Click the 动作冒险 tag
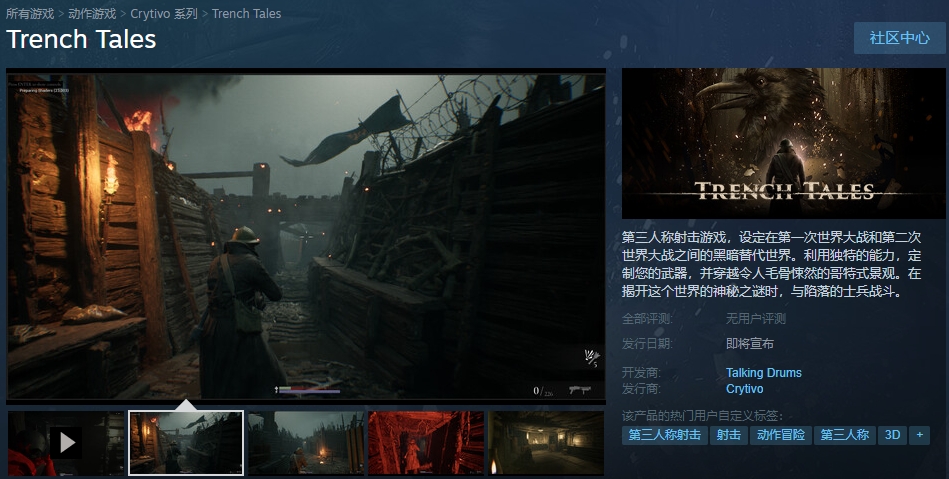 [781, 435]
